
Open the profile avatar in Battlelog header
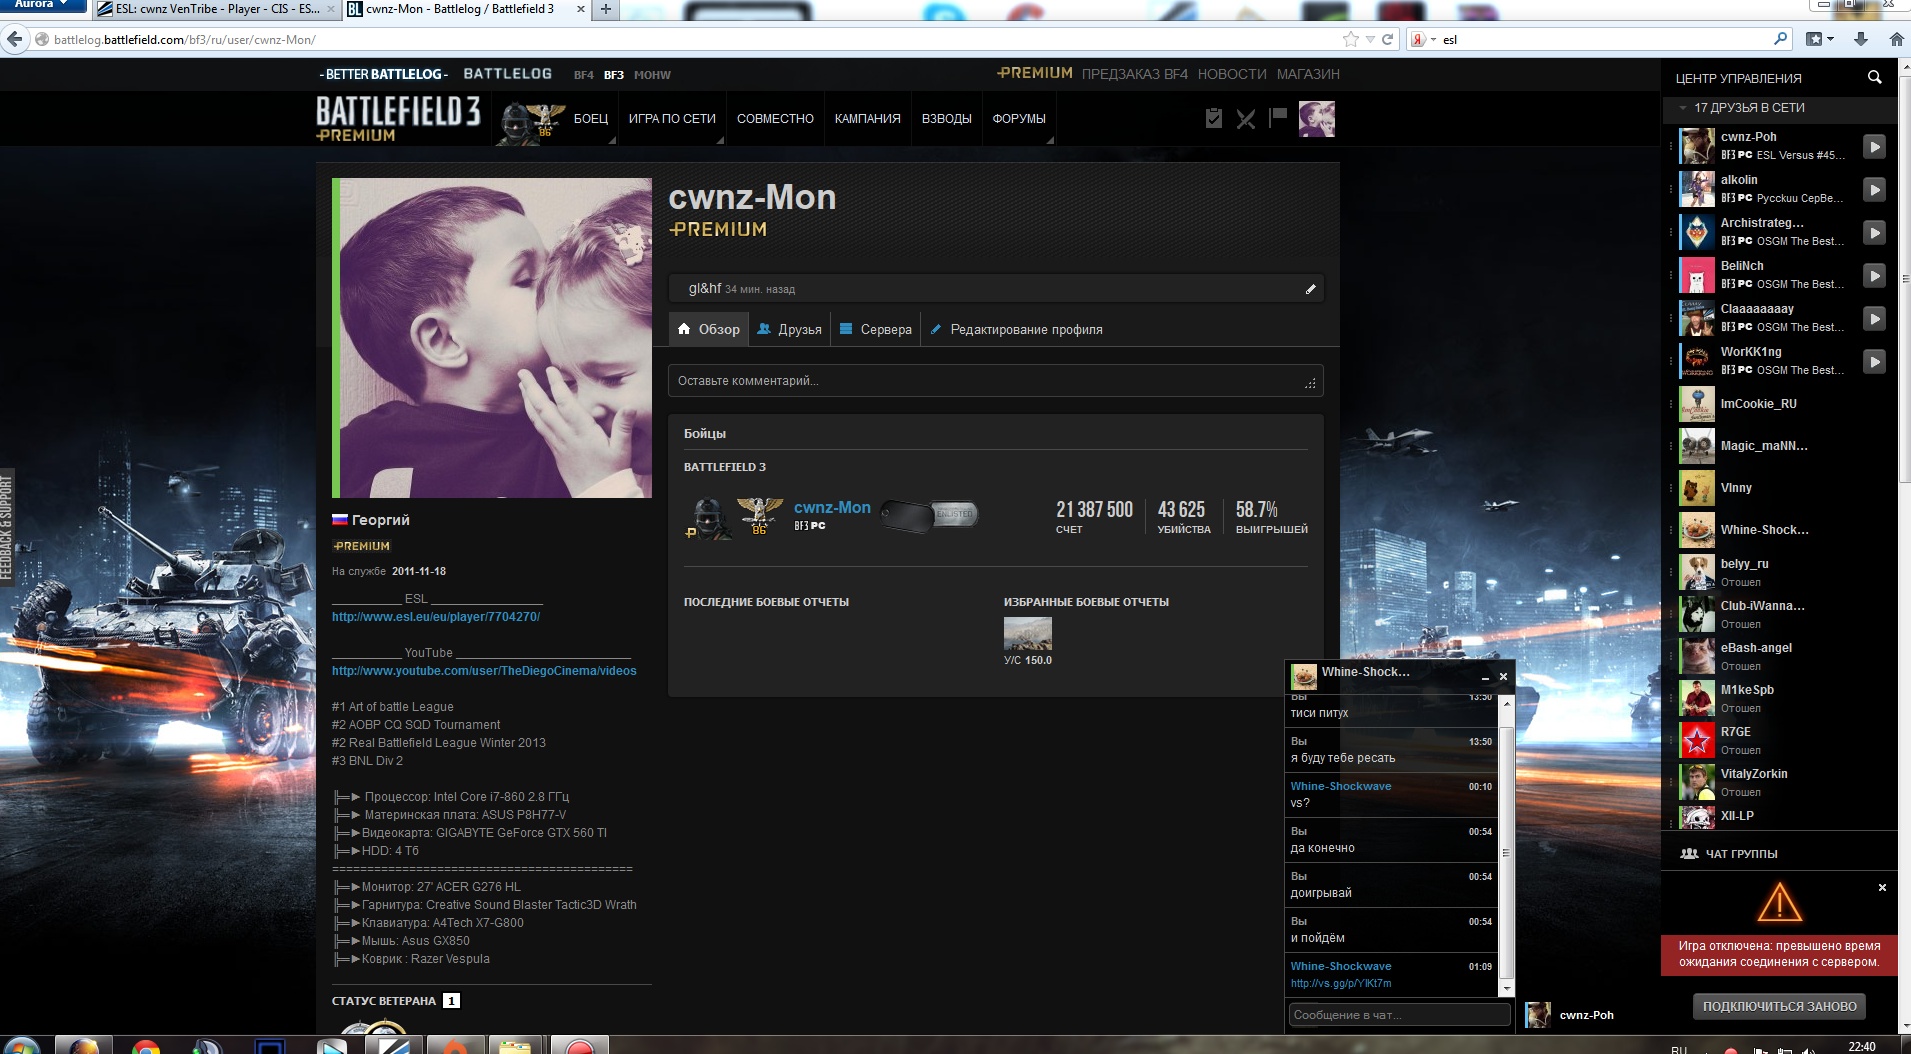(1316, 119)
